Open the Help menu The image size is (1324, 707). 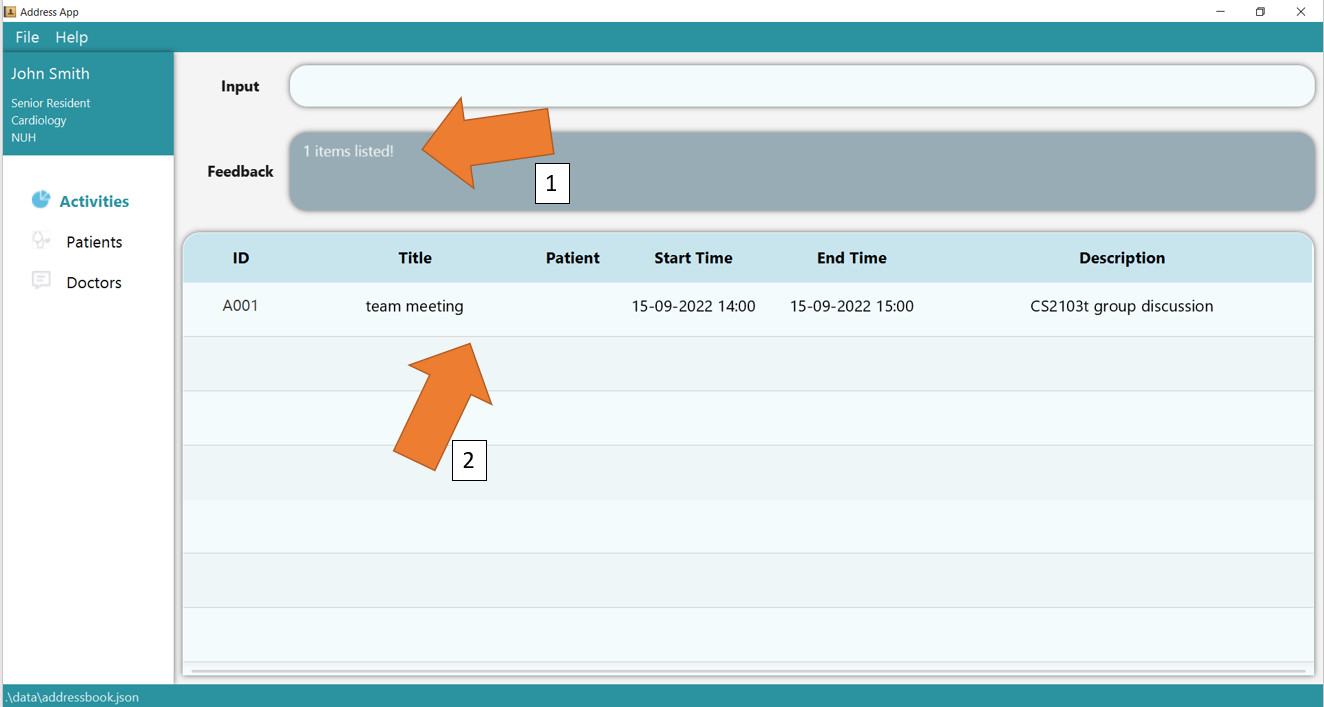pyautogui.click(x=71, y=37)
